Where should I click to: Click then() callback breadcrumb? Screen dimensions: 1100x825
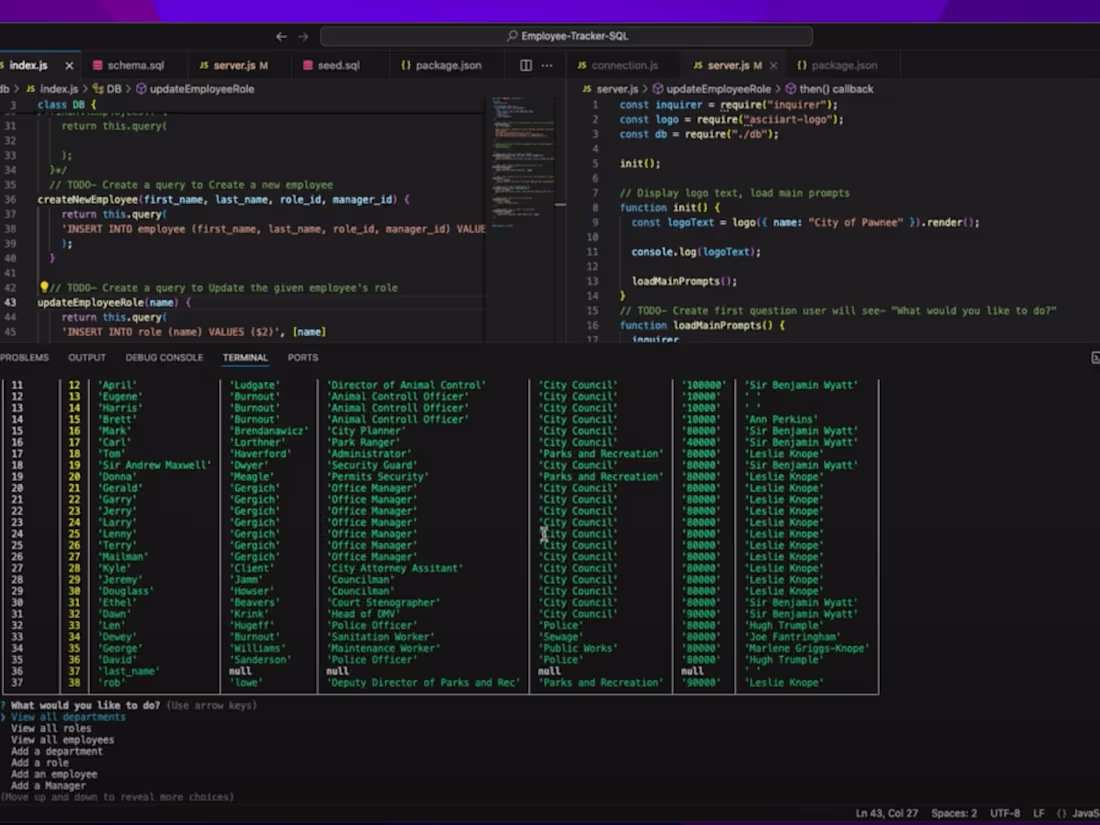[829, 89]
